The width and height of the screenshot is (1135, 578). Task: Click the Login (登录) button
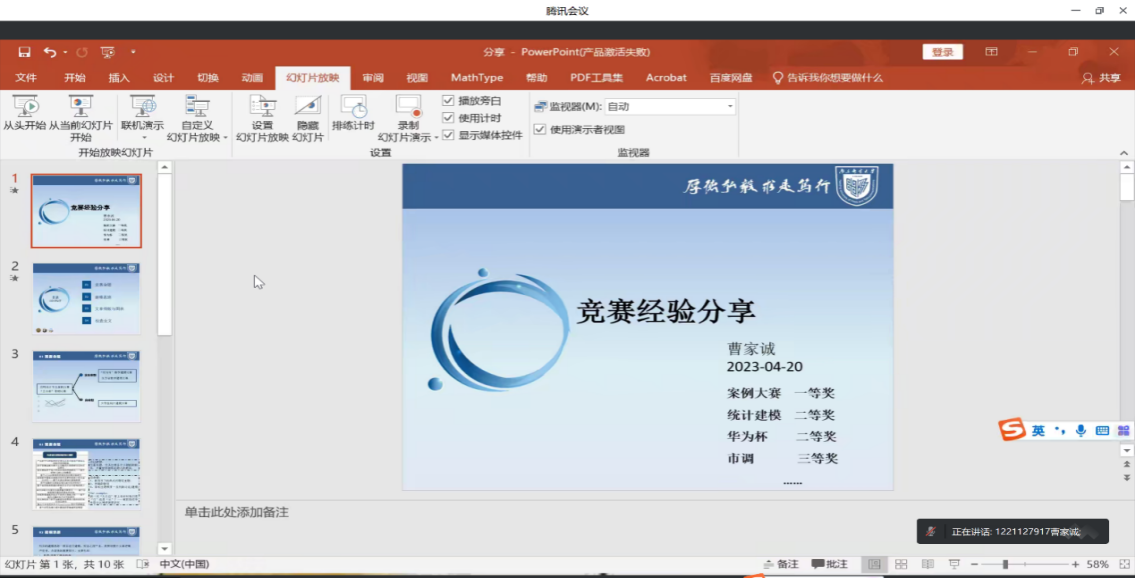click(x=942, y=52)
